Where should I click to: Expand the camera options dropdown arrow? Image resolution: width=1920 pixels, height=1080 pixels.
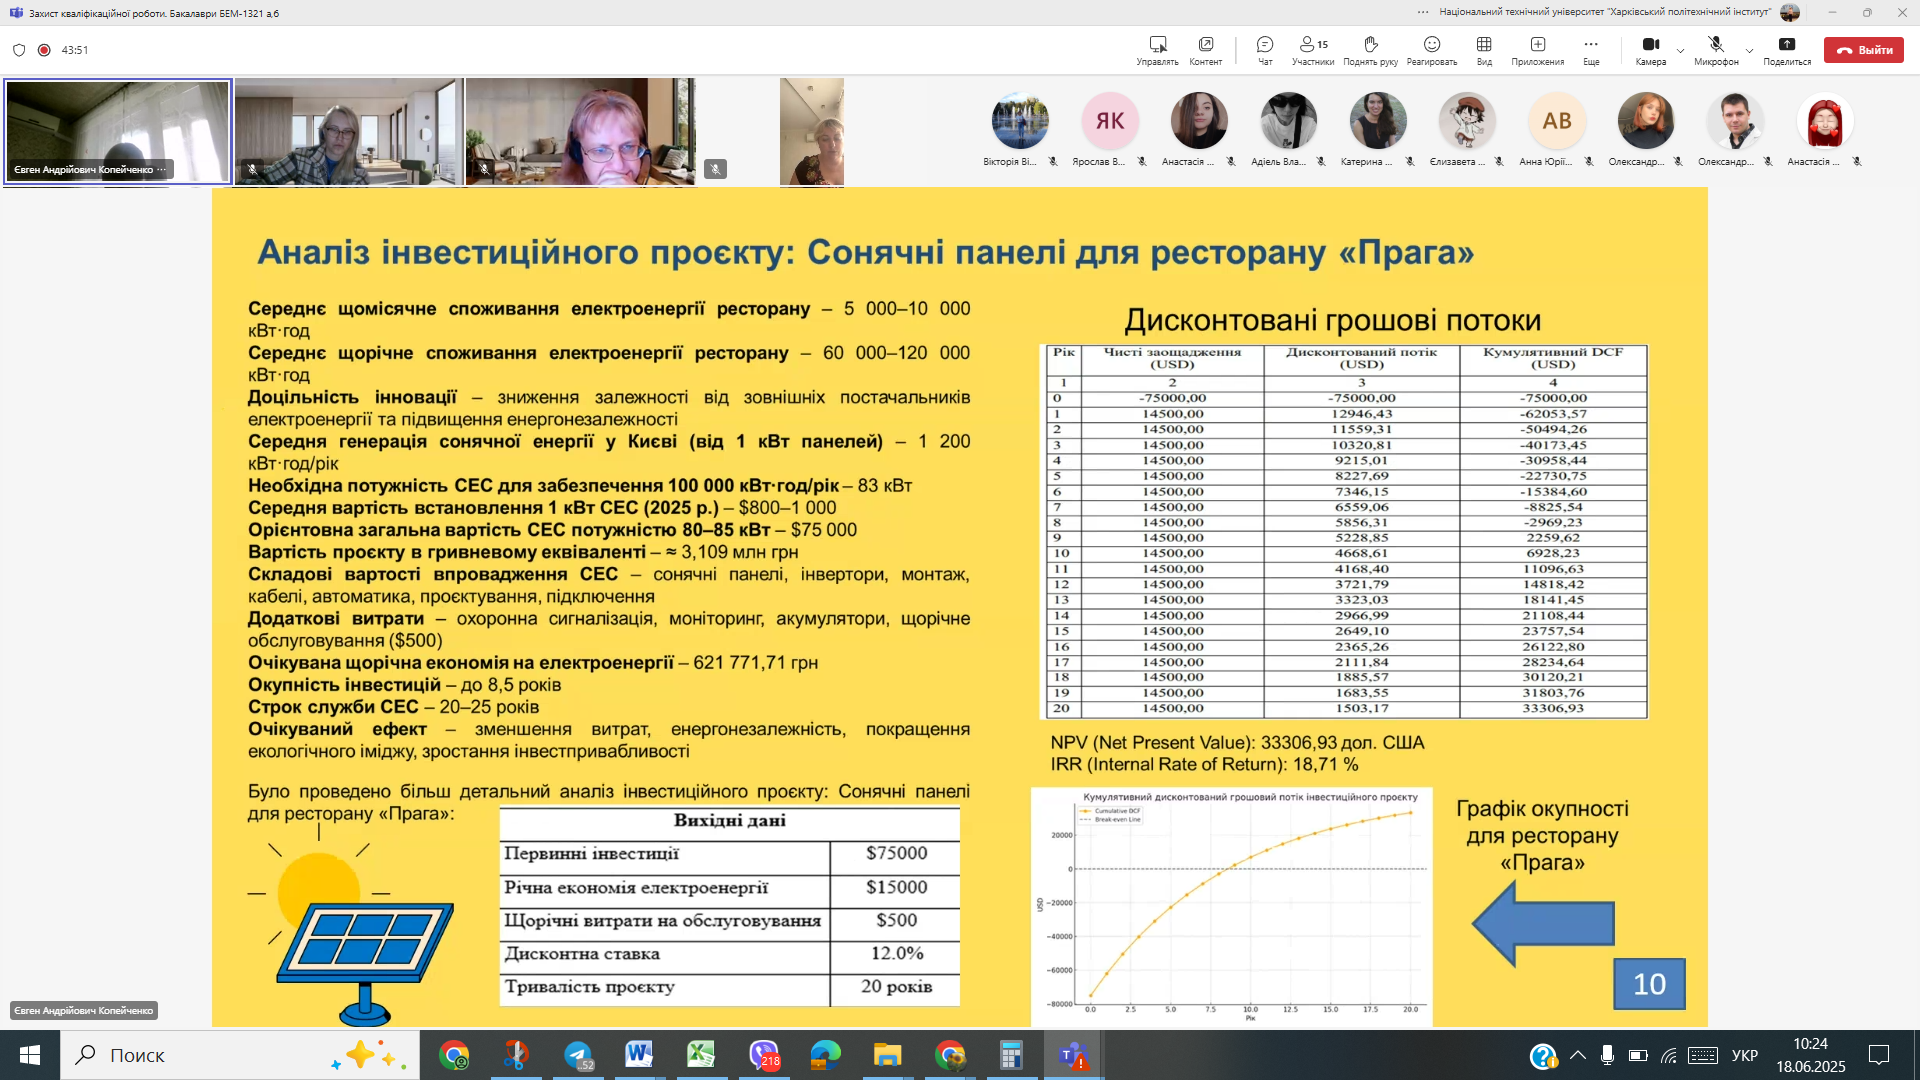(1680, 51)
